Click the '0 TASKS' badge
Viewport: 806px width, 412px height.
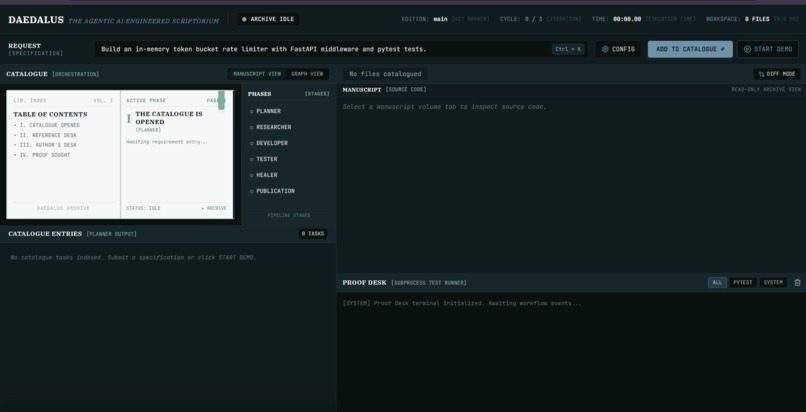click(313, 234)
